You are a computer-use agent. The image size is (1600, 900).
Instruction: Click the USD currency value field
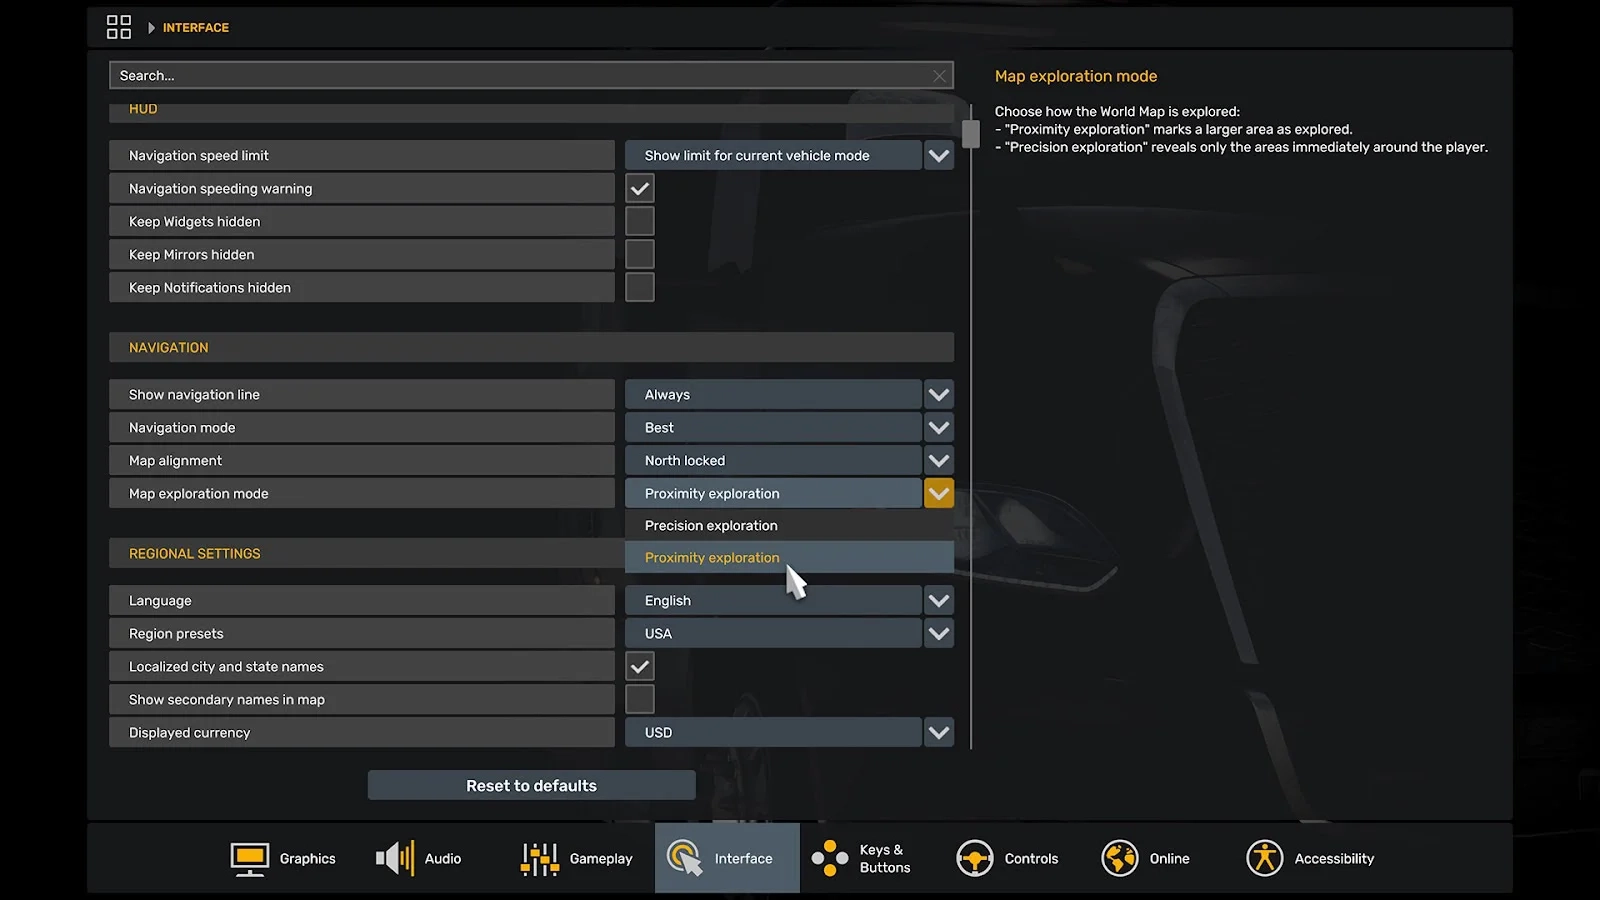click(x=773, y=732)
